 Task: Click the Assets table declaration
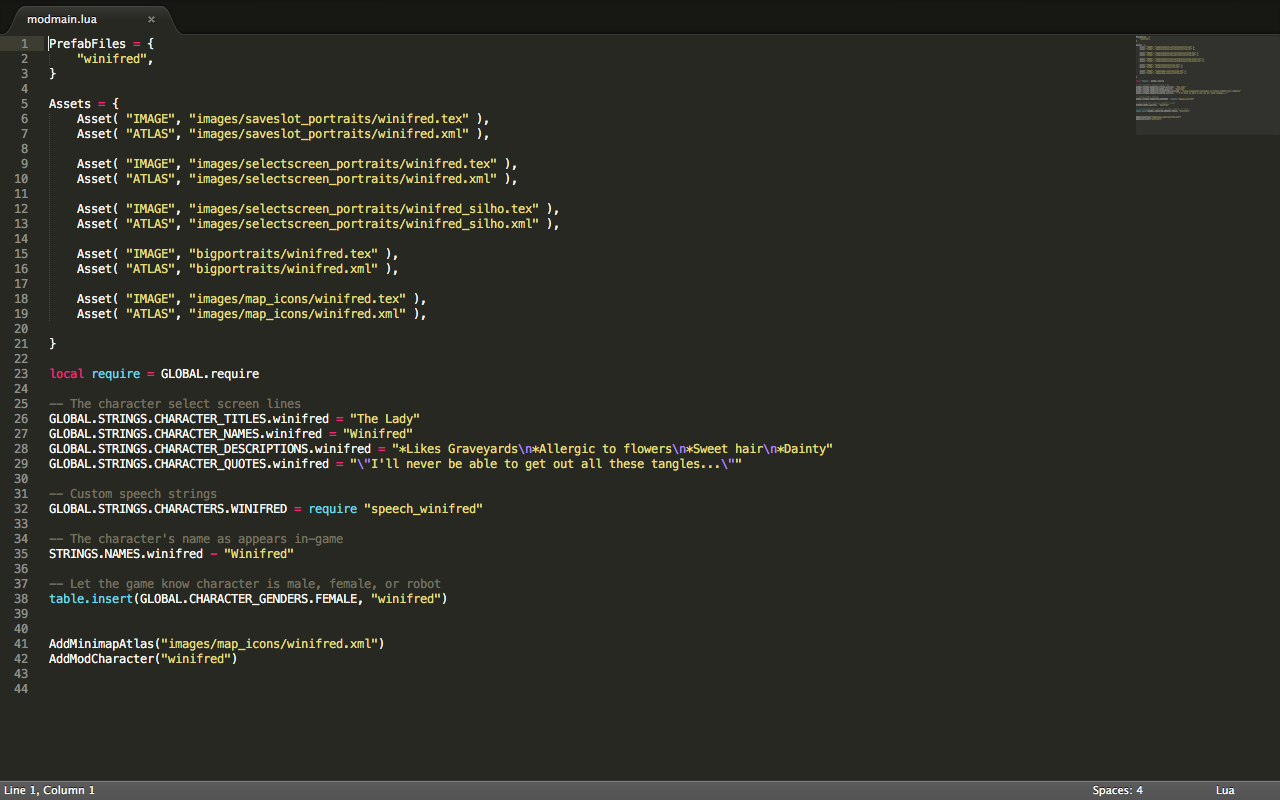[70, 104]
